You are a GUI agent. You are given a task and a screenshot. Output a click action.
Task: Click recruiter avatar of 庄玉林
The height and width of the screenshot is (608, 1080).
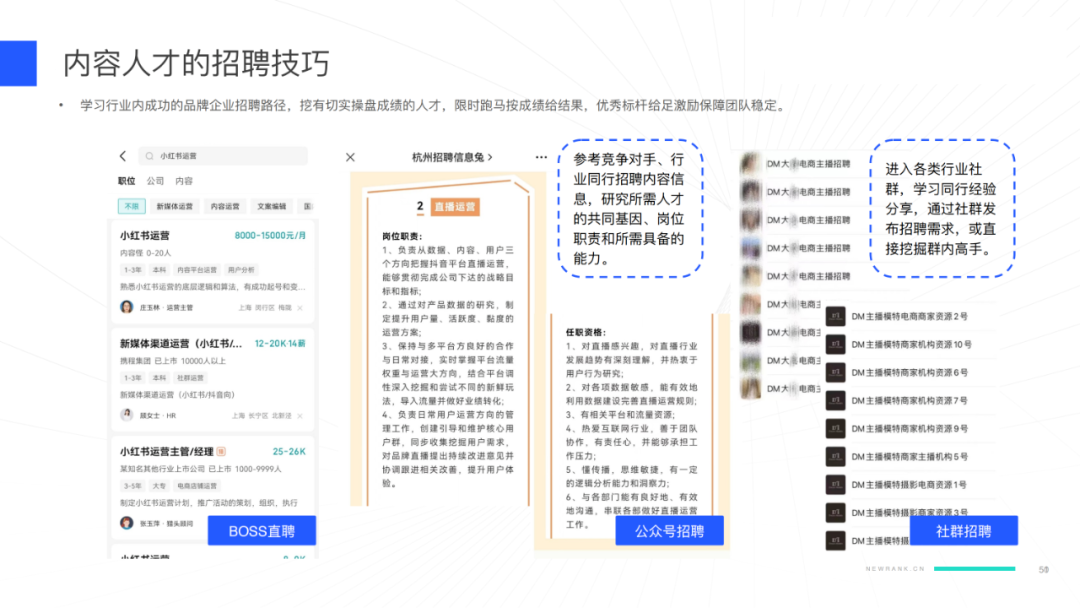tap(127, 307)
